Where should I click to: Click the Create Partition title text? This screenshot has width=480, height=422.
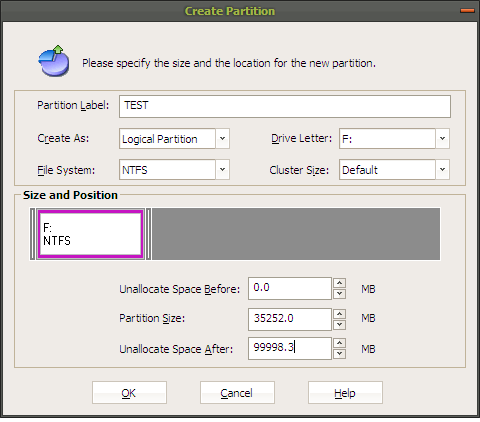coord(230,11)
